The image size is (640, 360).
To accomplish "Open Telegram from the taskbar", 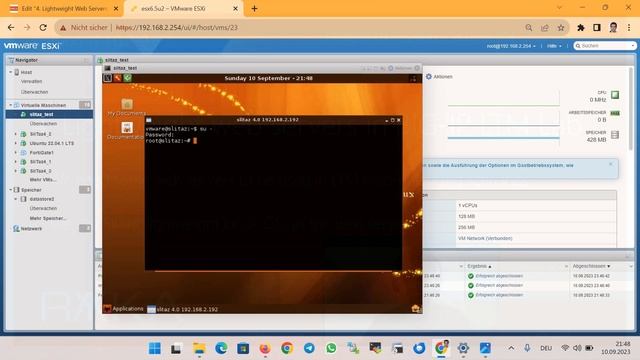I will (x=309, y=348).
